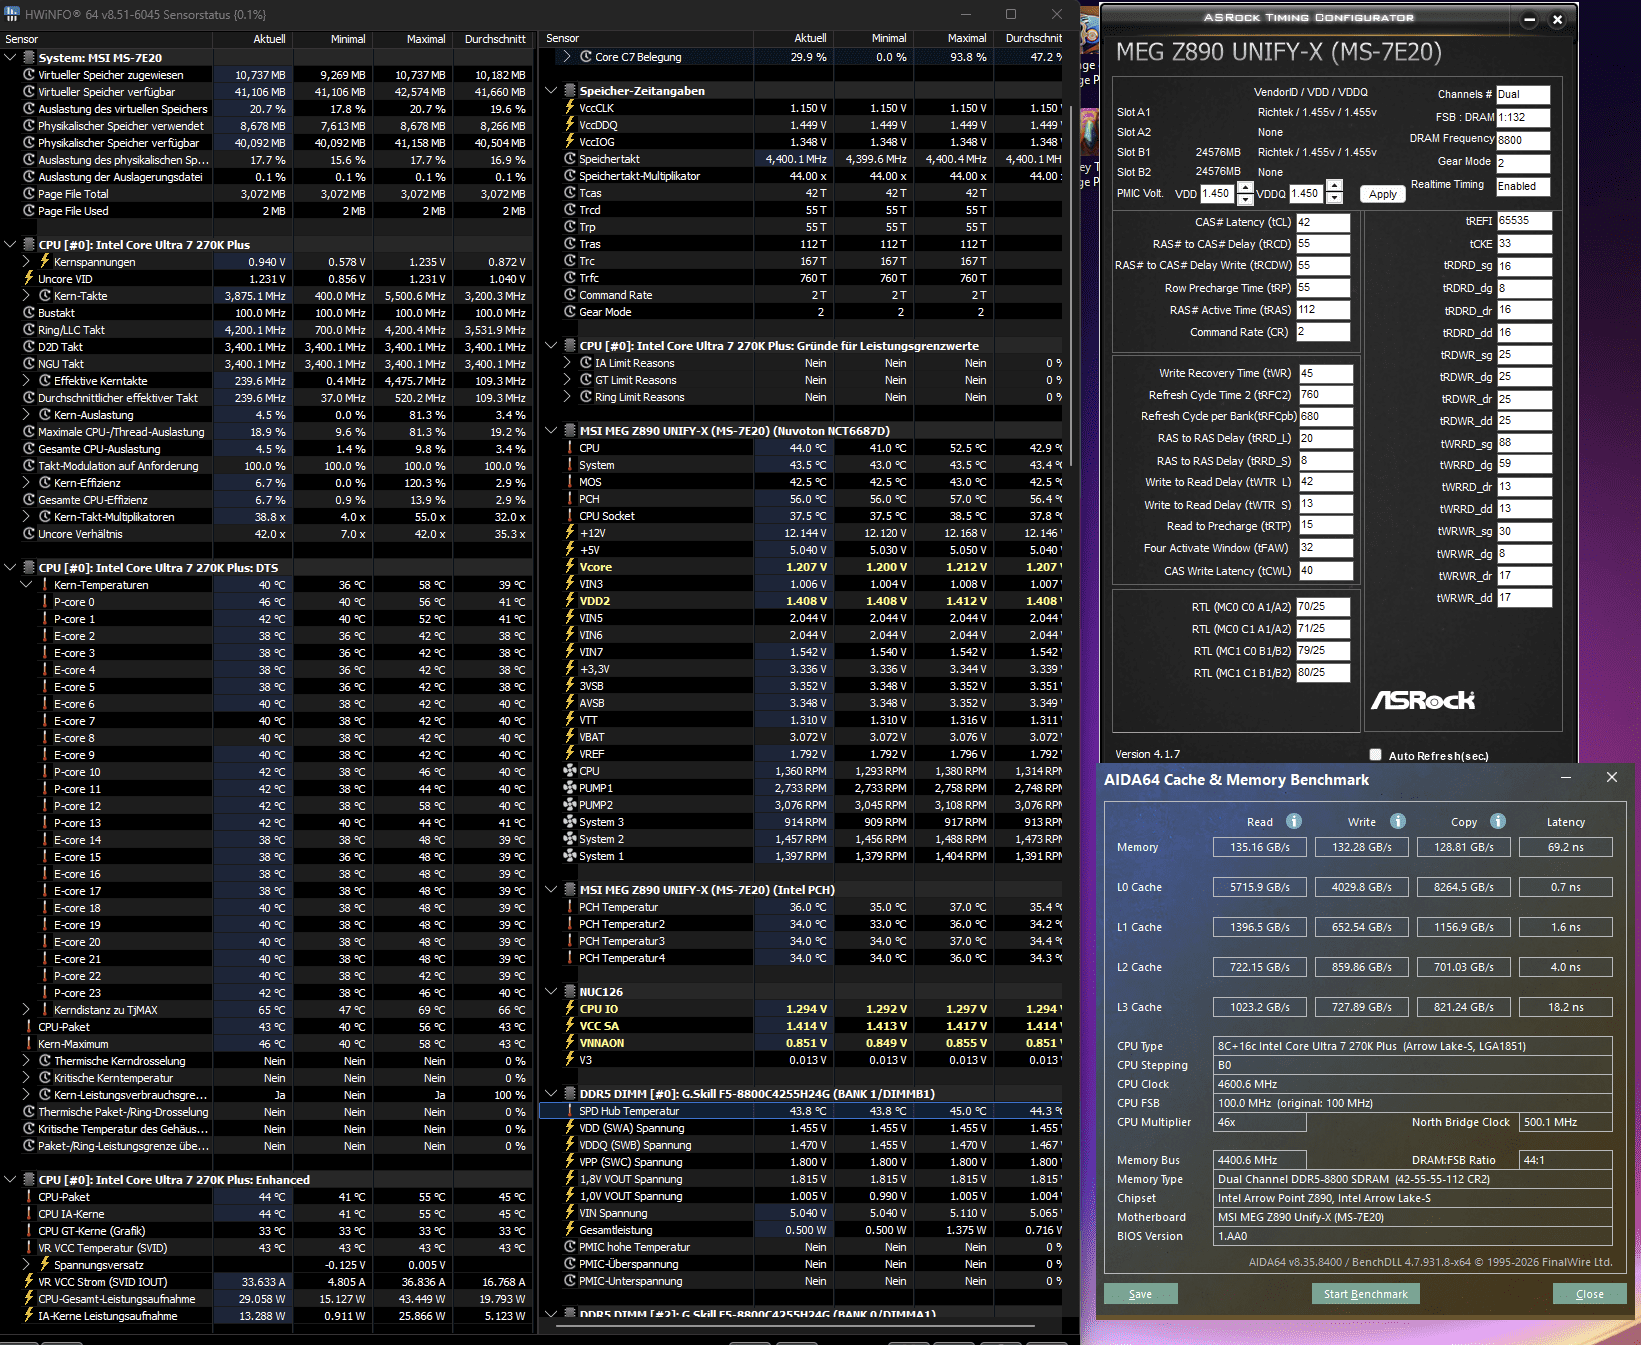Screen dimensions: 1641x1345
Task: Click the clock icon beside Bustakt row
Action: (29, 313)
